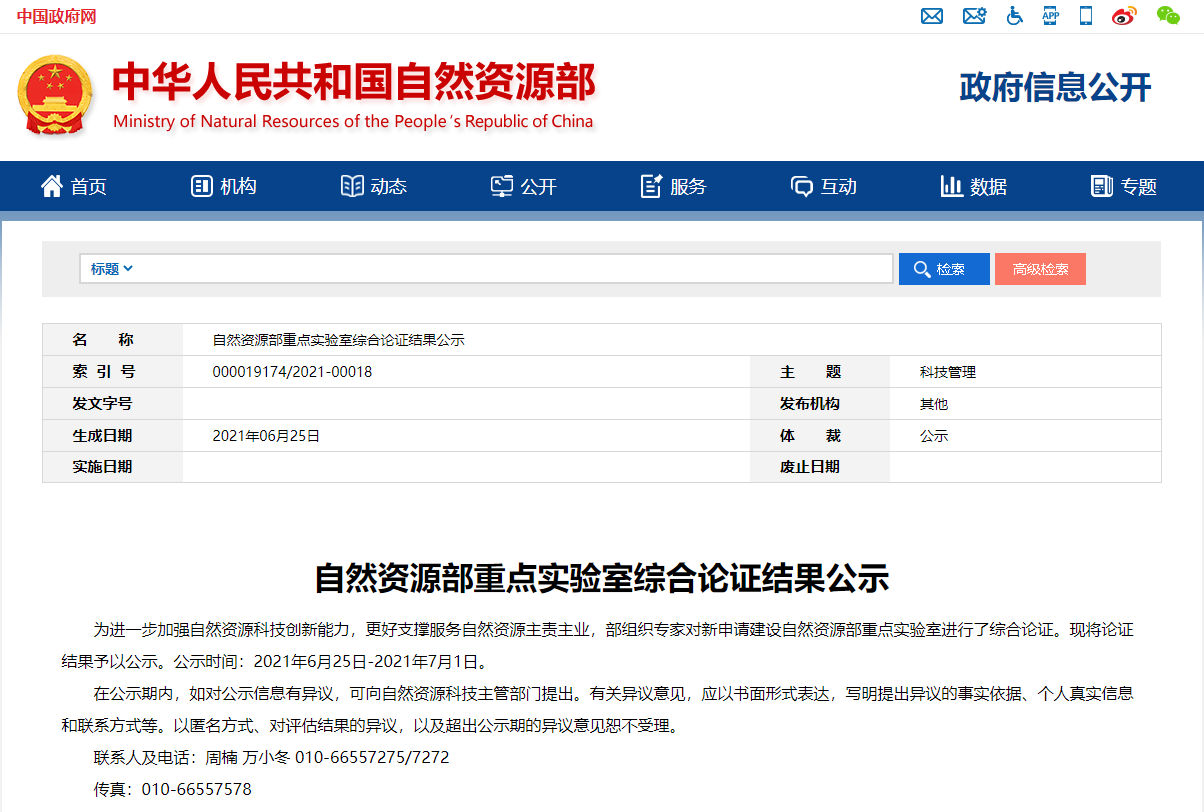Click the mail subscription icon
Screen dimensions: 1204x812
point(974,16)
